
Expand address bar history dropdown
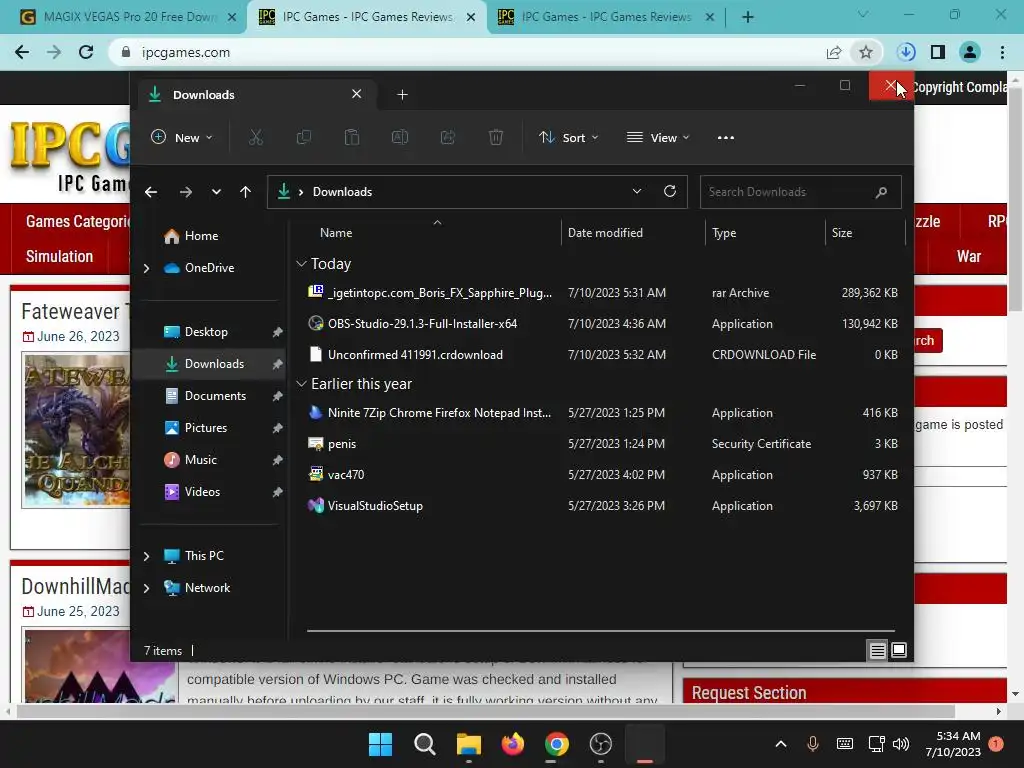(637, 191)
